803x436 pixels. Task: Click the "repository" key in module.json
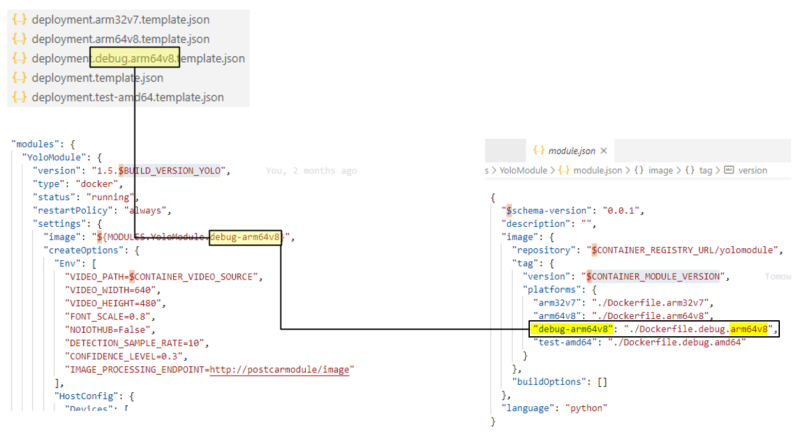coord(543,251)
